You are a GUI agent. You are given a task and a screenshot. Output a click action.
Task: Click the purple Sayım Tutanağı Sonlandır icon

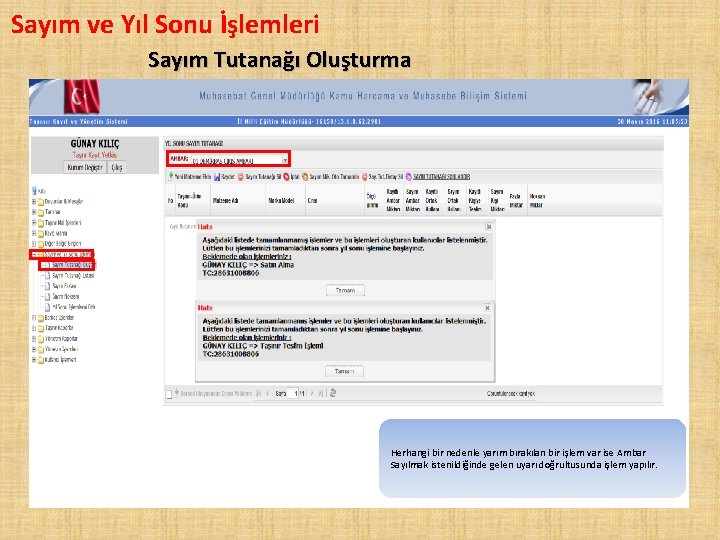(x=408, y=177)
